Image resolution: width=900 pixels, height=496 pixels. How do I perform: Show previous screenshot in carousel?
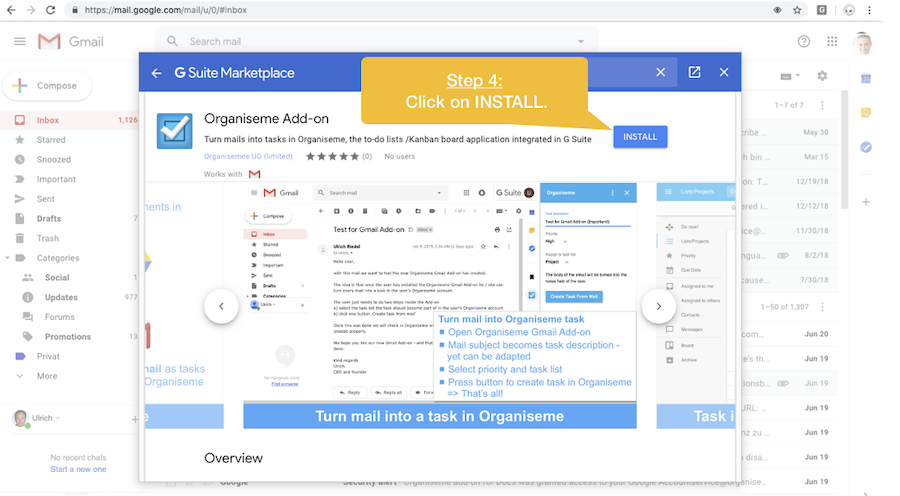[x=221, y=306]
